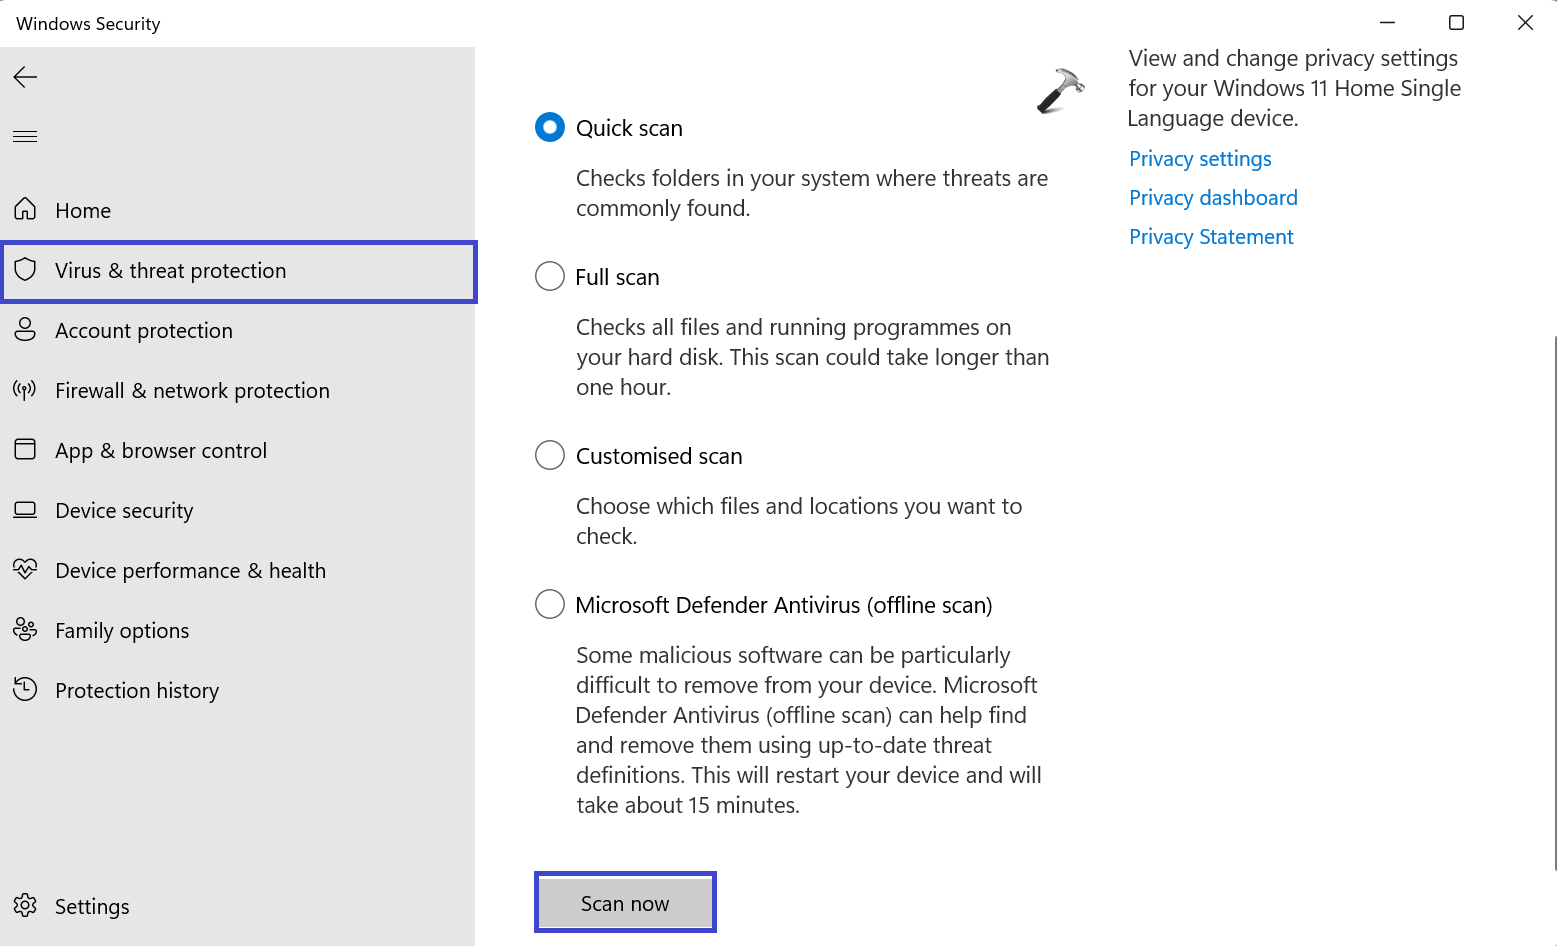Click the vertical scrollbar on right edge
Viewport: 1557px width, 946px height.
pos(1553,600)
